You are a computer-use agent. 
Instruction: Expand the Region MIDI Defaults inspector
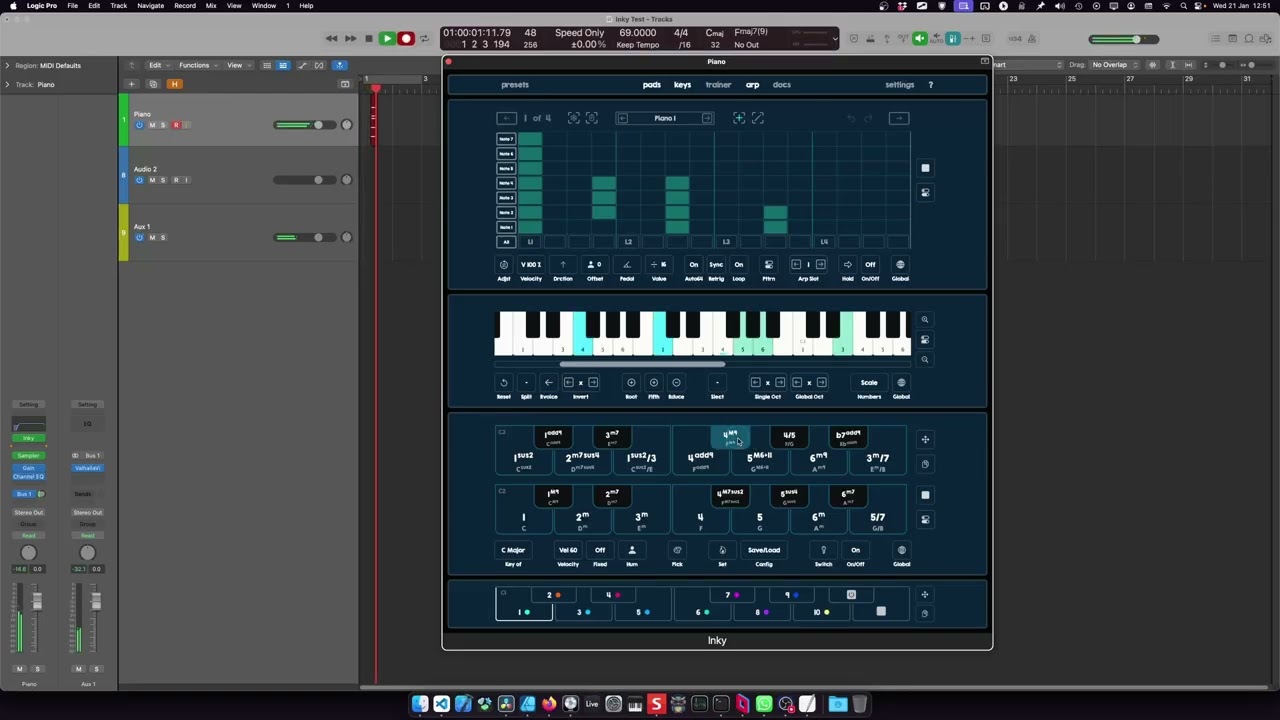click(x=7, y=66)
